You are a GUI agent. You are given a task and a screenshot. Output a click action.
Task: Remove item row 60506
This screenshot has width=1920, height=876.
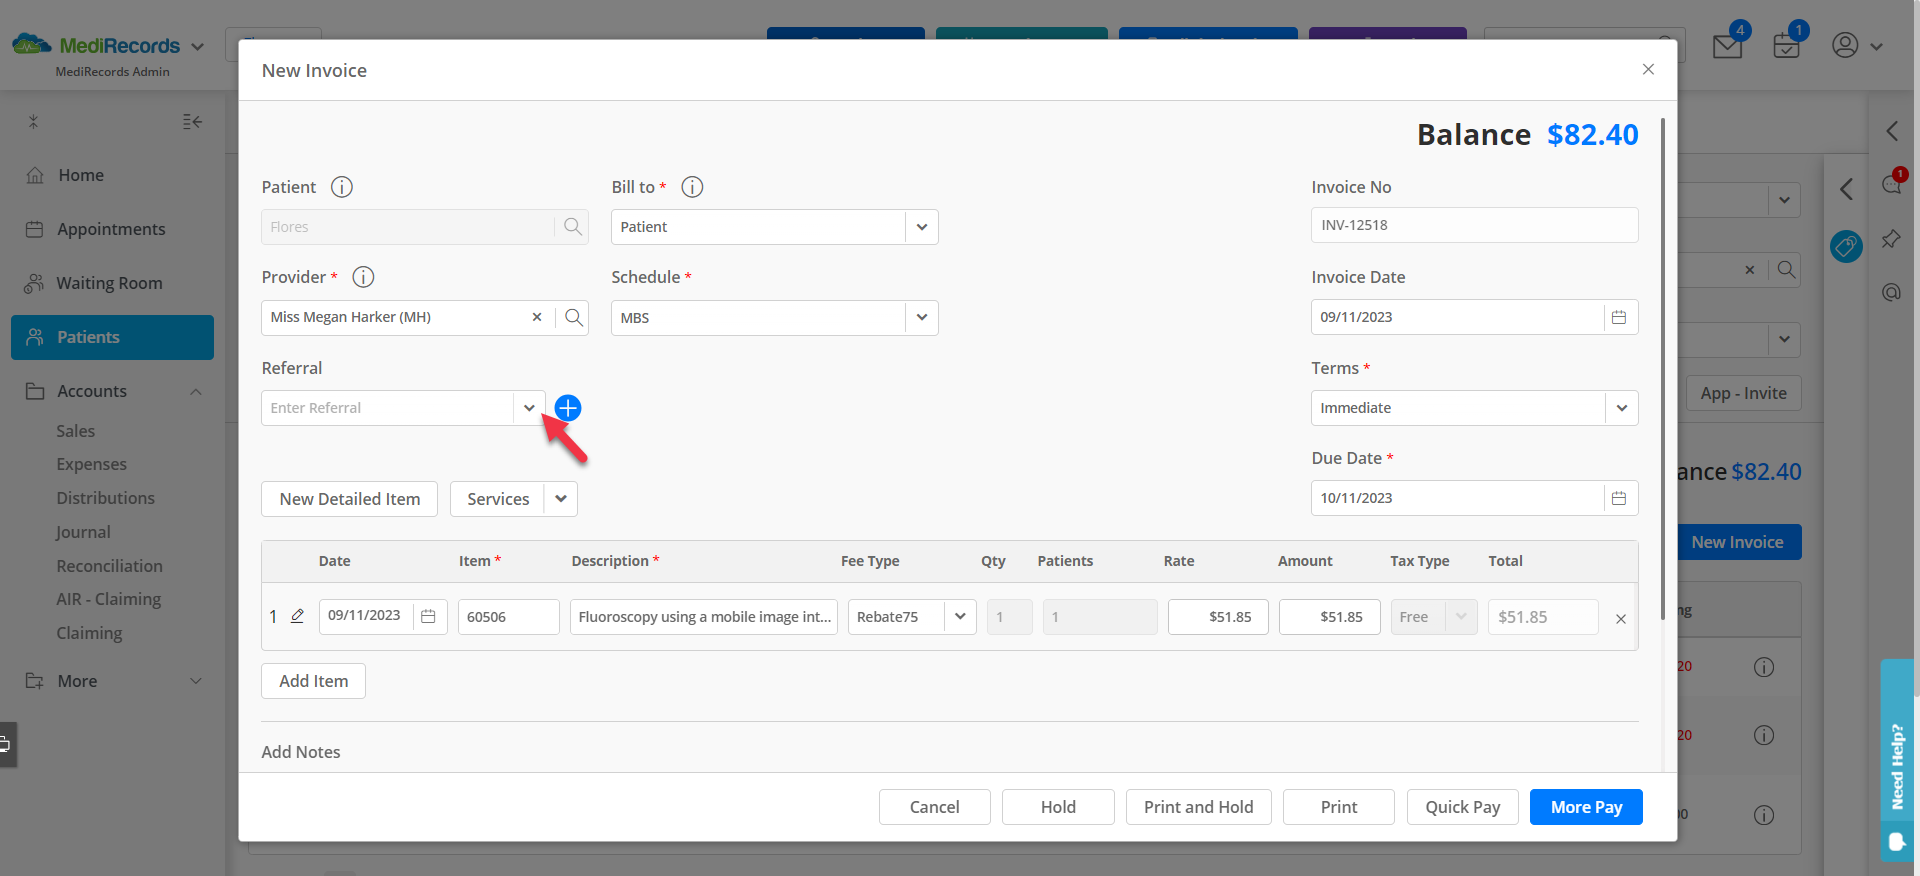tap(1621, 619)
